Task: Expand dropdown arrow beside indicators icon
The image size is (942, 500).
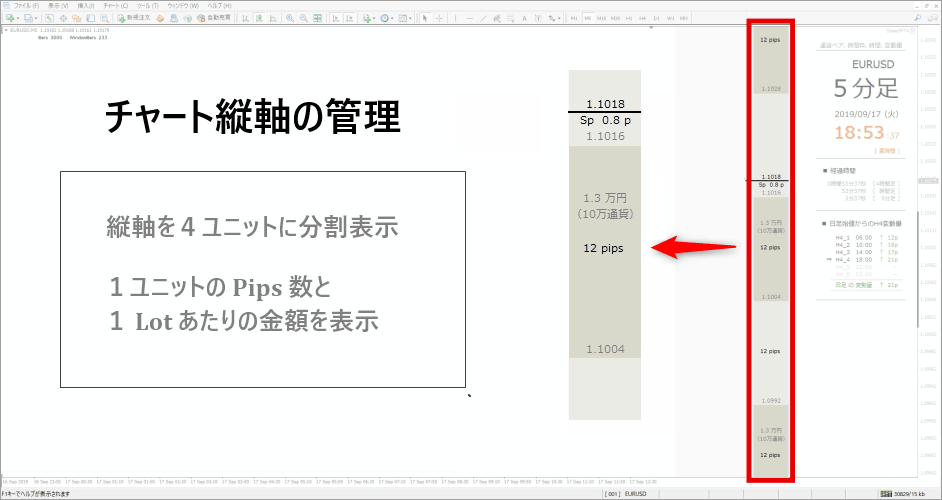Action: [x=374, y=18]
